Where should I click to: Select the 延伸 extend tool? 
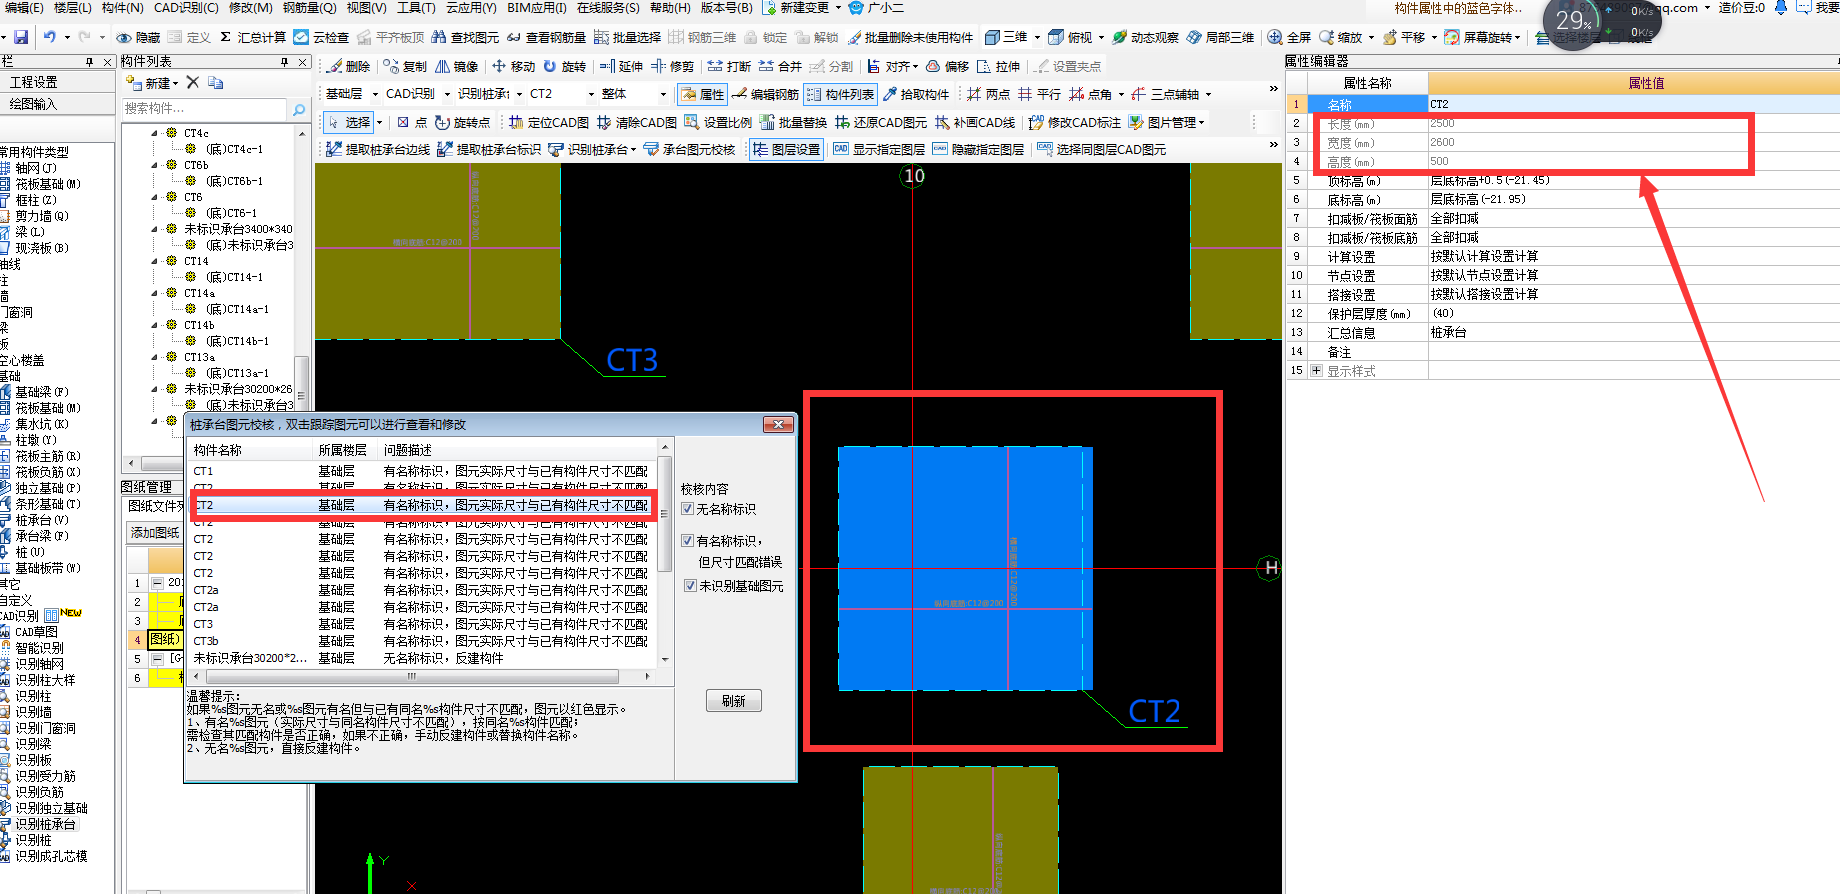(621, 66)
